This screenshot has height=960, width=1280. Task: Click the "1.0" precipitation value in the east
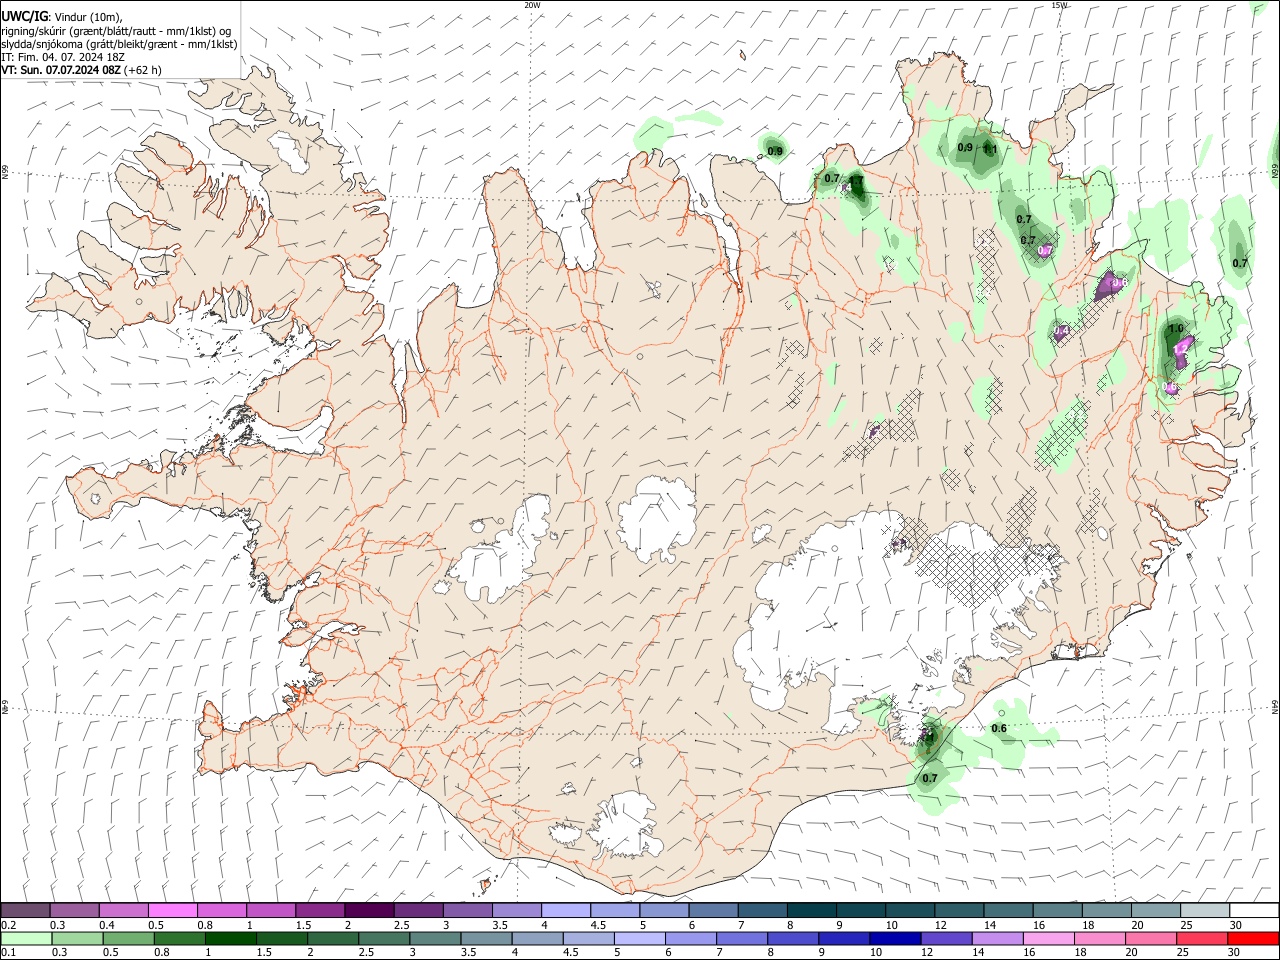[x=1176, y=328]
